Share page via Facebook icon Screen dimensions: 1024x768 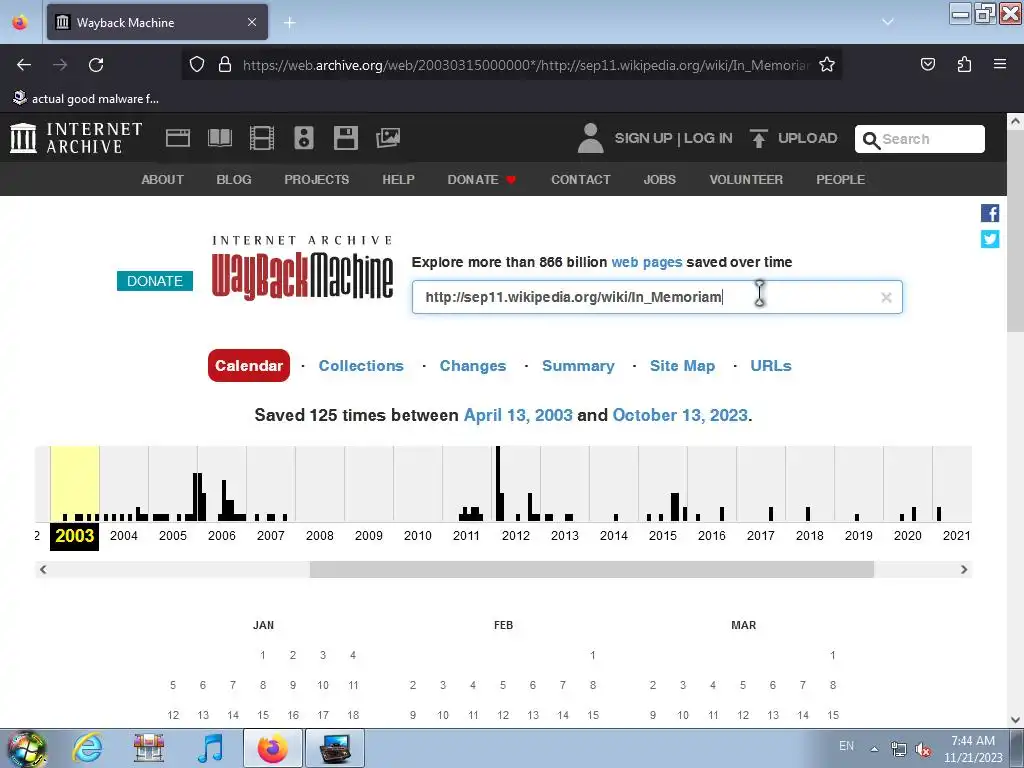(990, 213)
